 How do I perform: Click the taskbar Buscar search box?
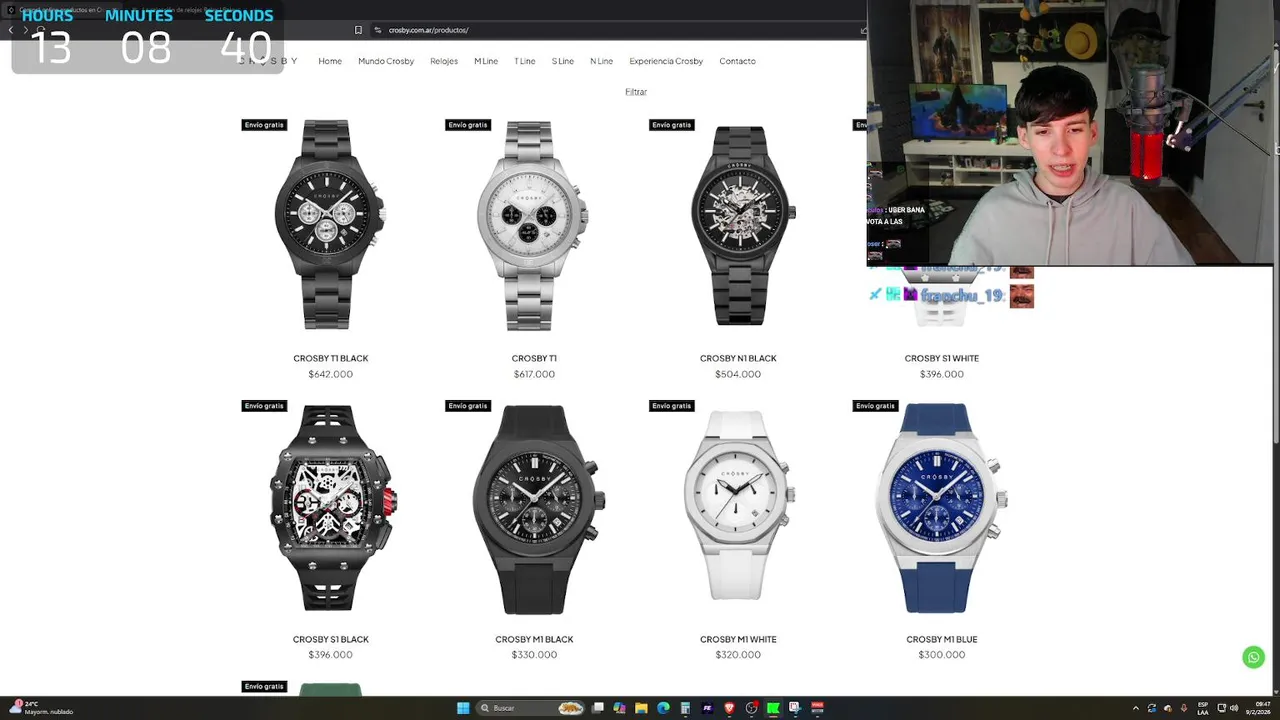tap(531, 708)
